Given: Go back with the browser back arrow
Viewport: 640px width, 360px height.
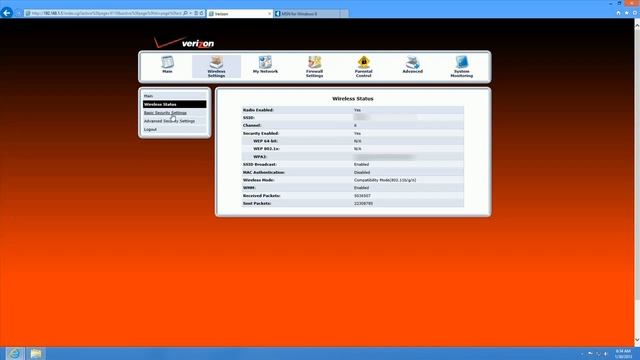Looking at the screenshot, I should point(7,13).
